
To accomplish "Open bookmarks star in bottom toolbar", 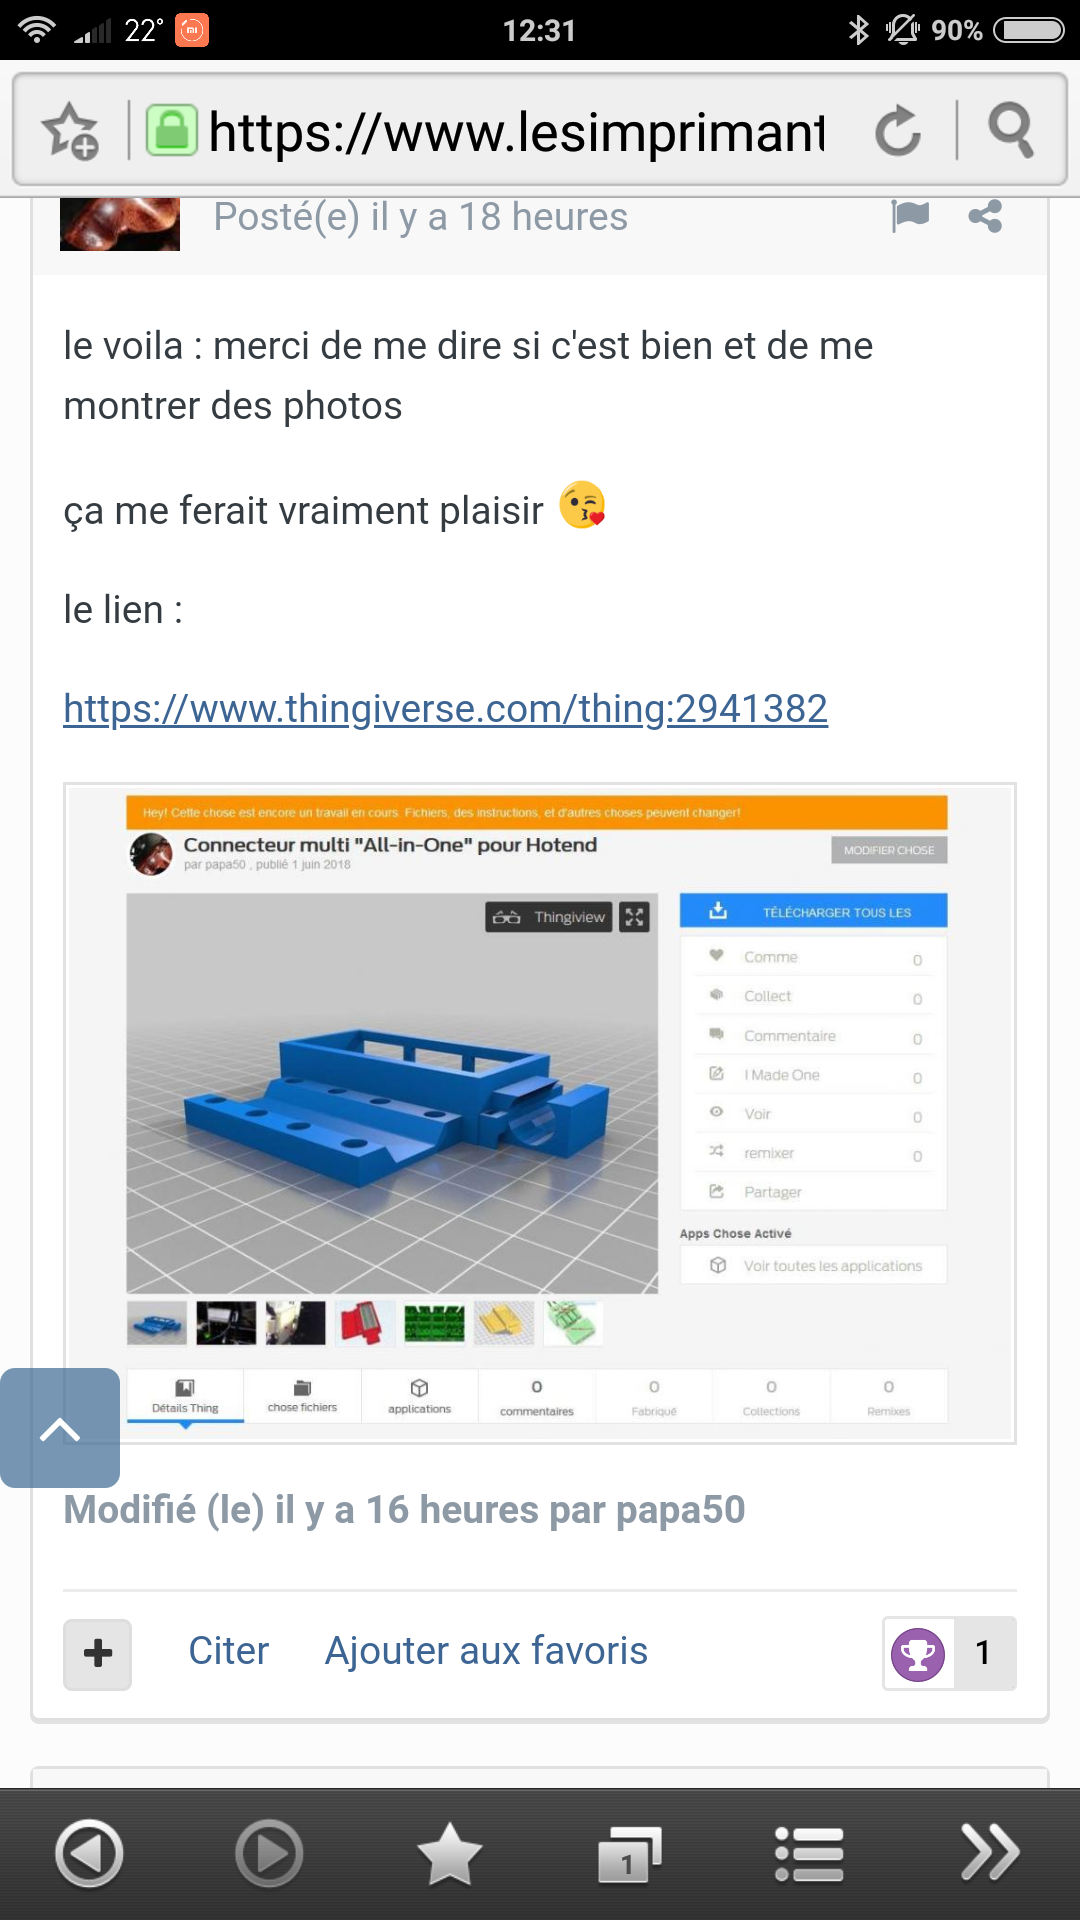I will pos(449,1853).
